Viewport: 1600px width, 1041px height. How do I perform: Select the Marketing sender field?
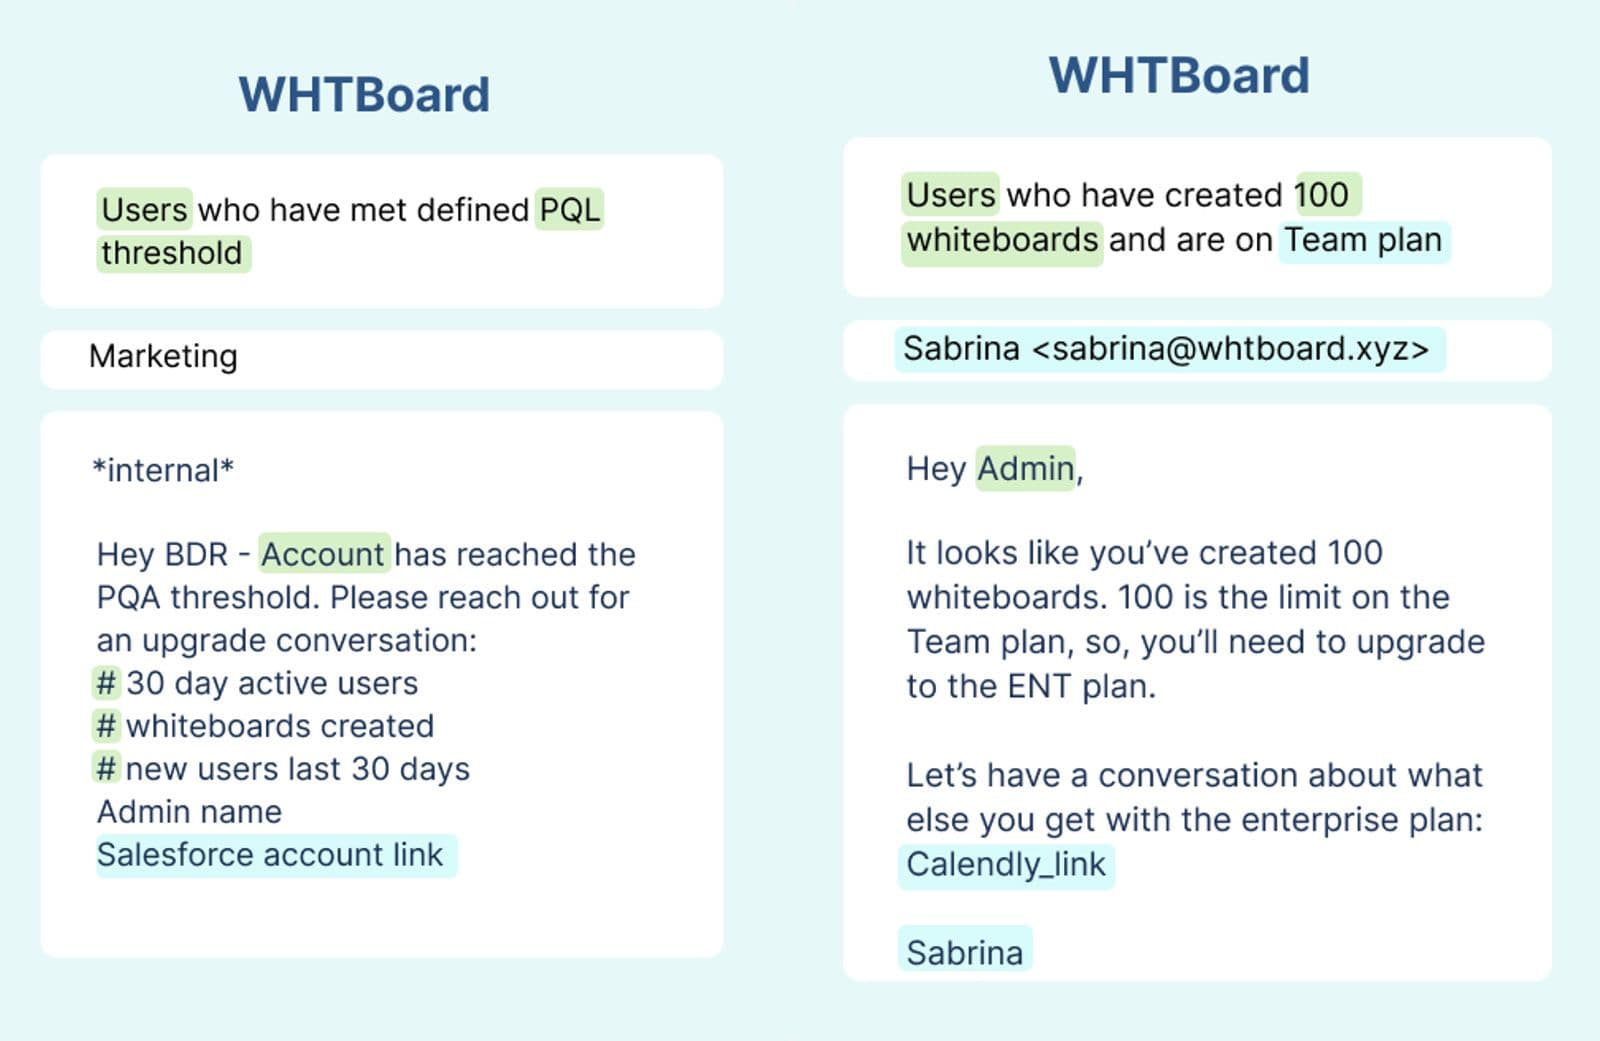click(164, 357)
